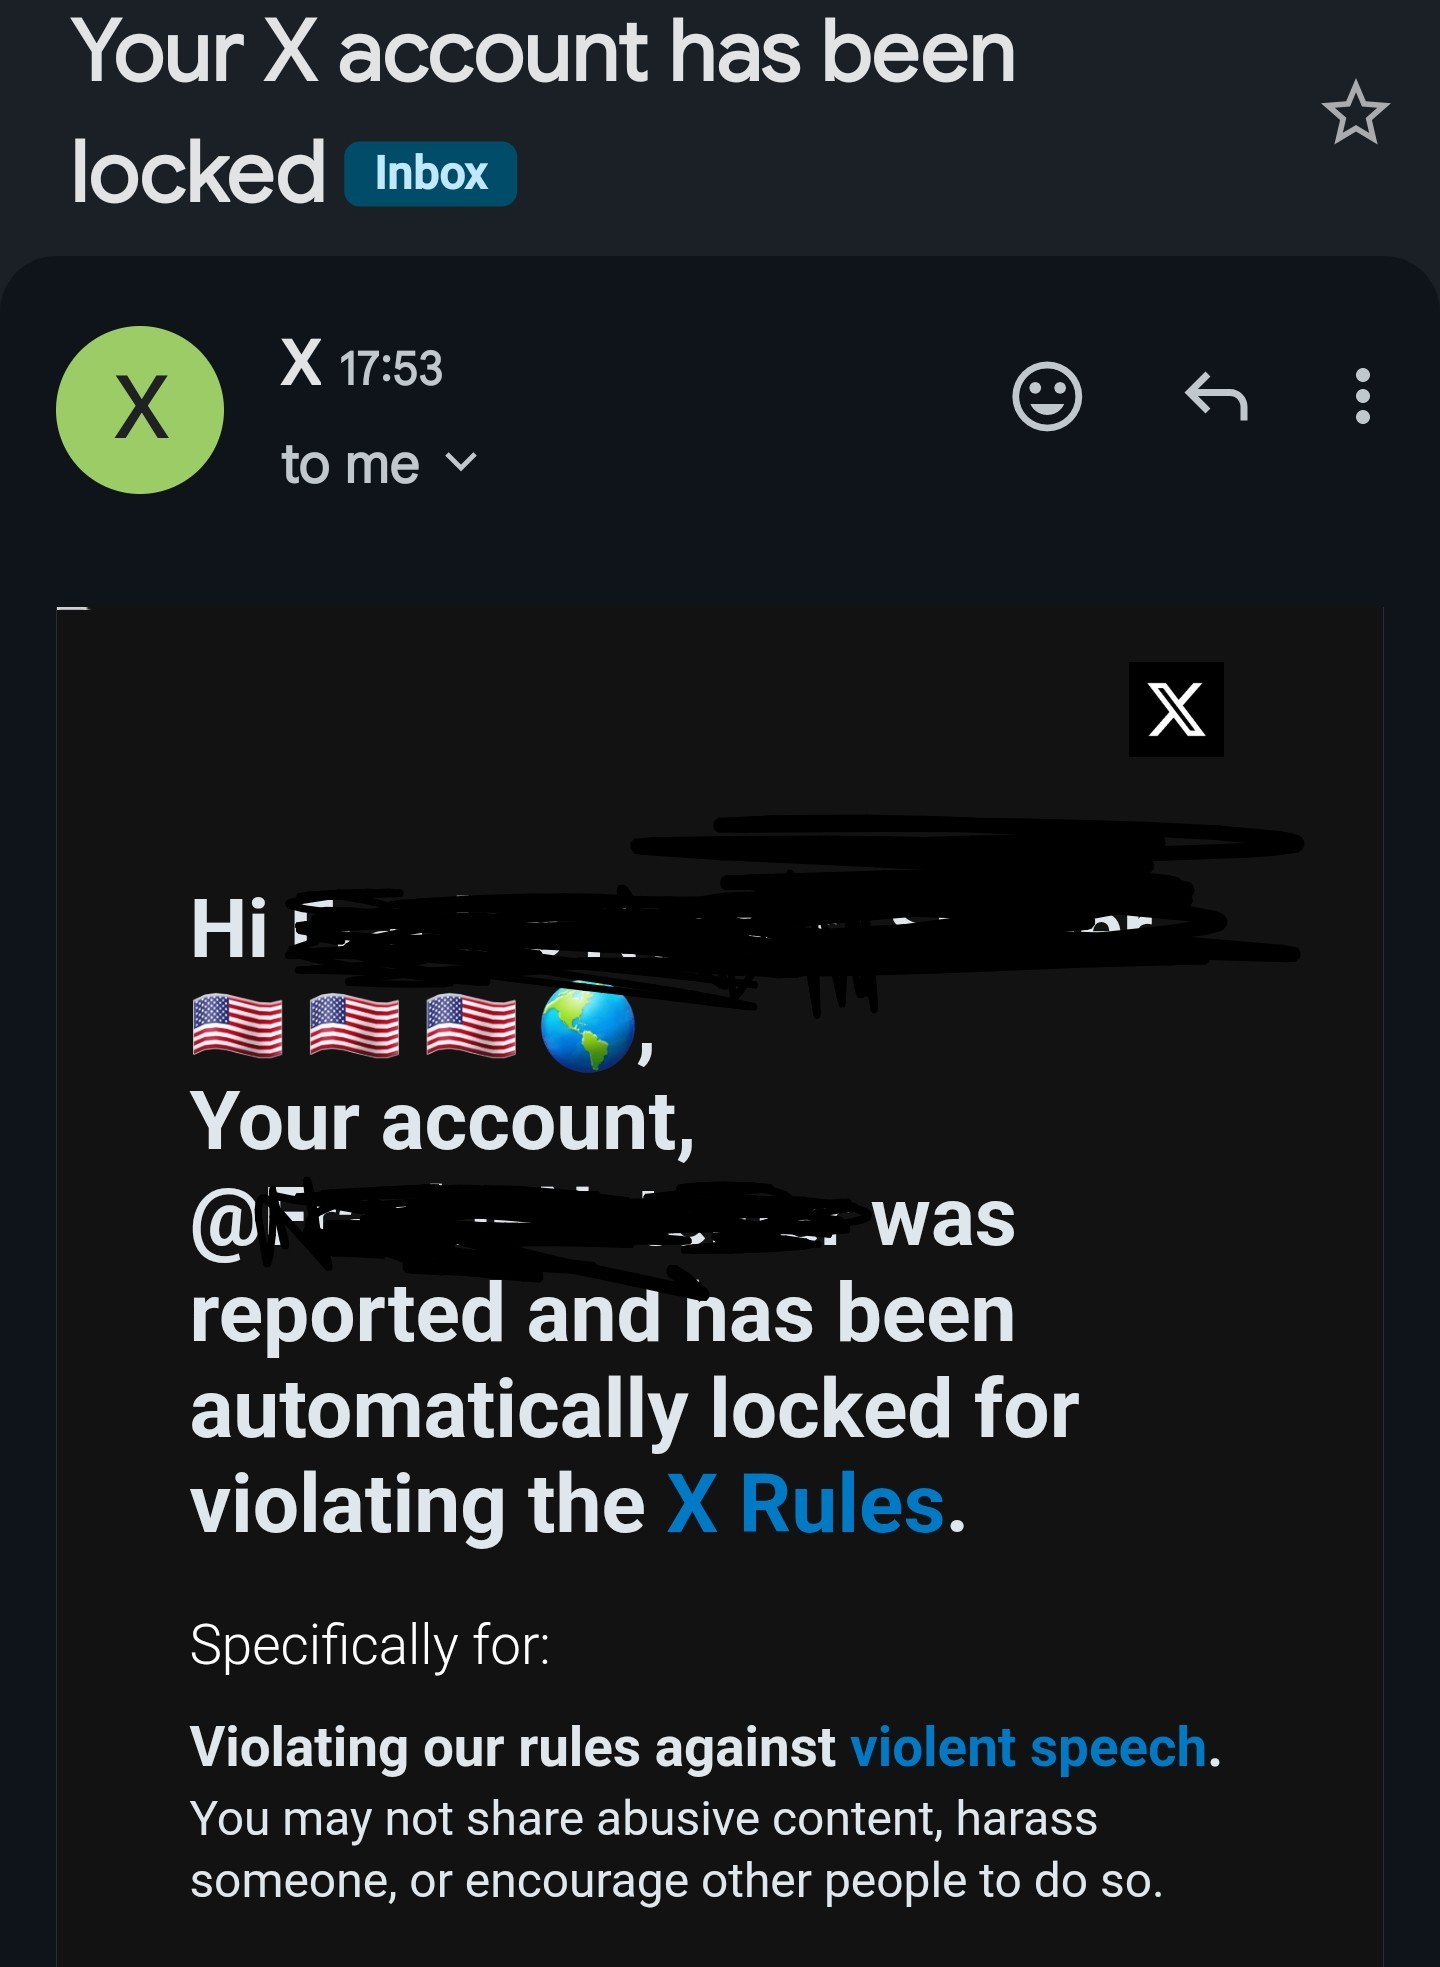Tap the first US flag emoji
Image resolution: width=1440 pixels, height=1967 pixels.
[237, 1026]
